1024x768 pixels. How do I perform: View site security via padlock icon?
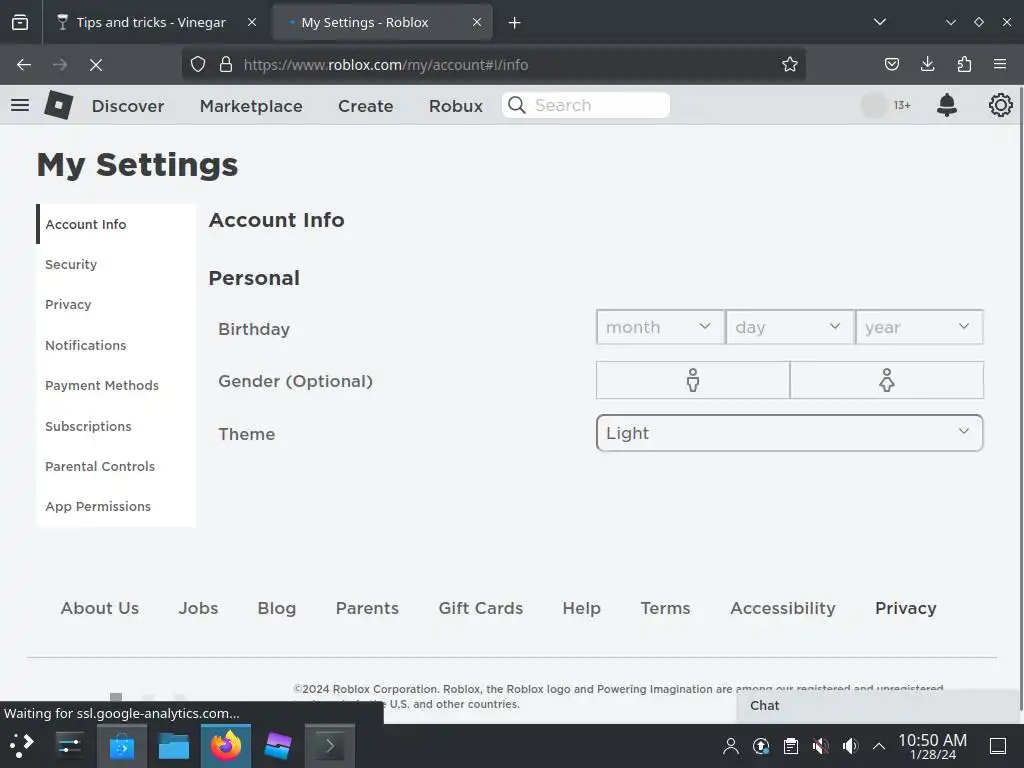point(226,65)
